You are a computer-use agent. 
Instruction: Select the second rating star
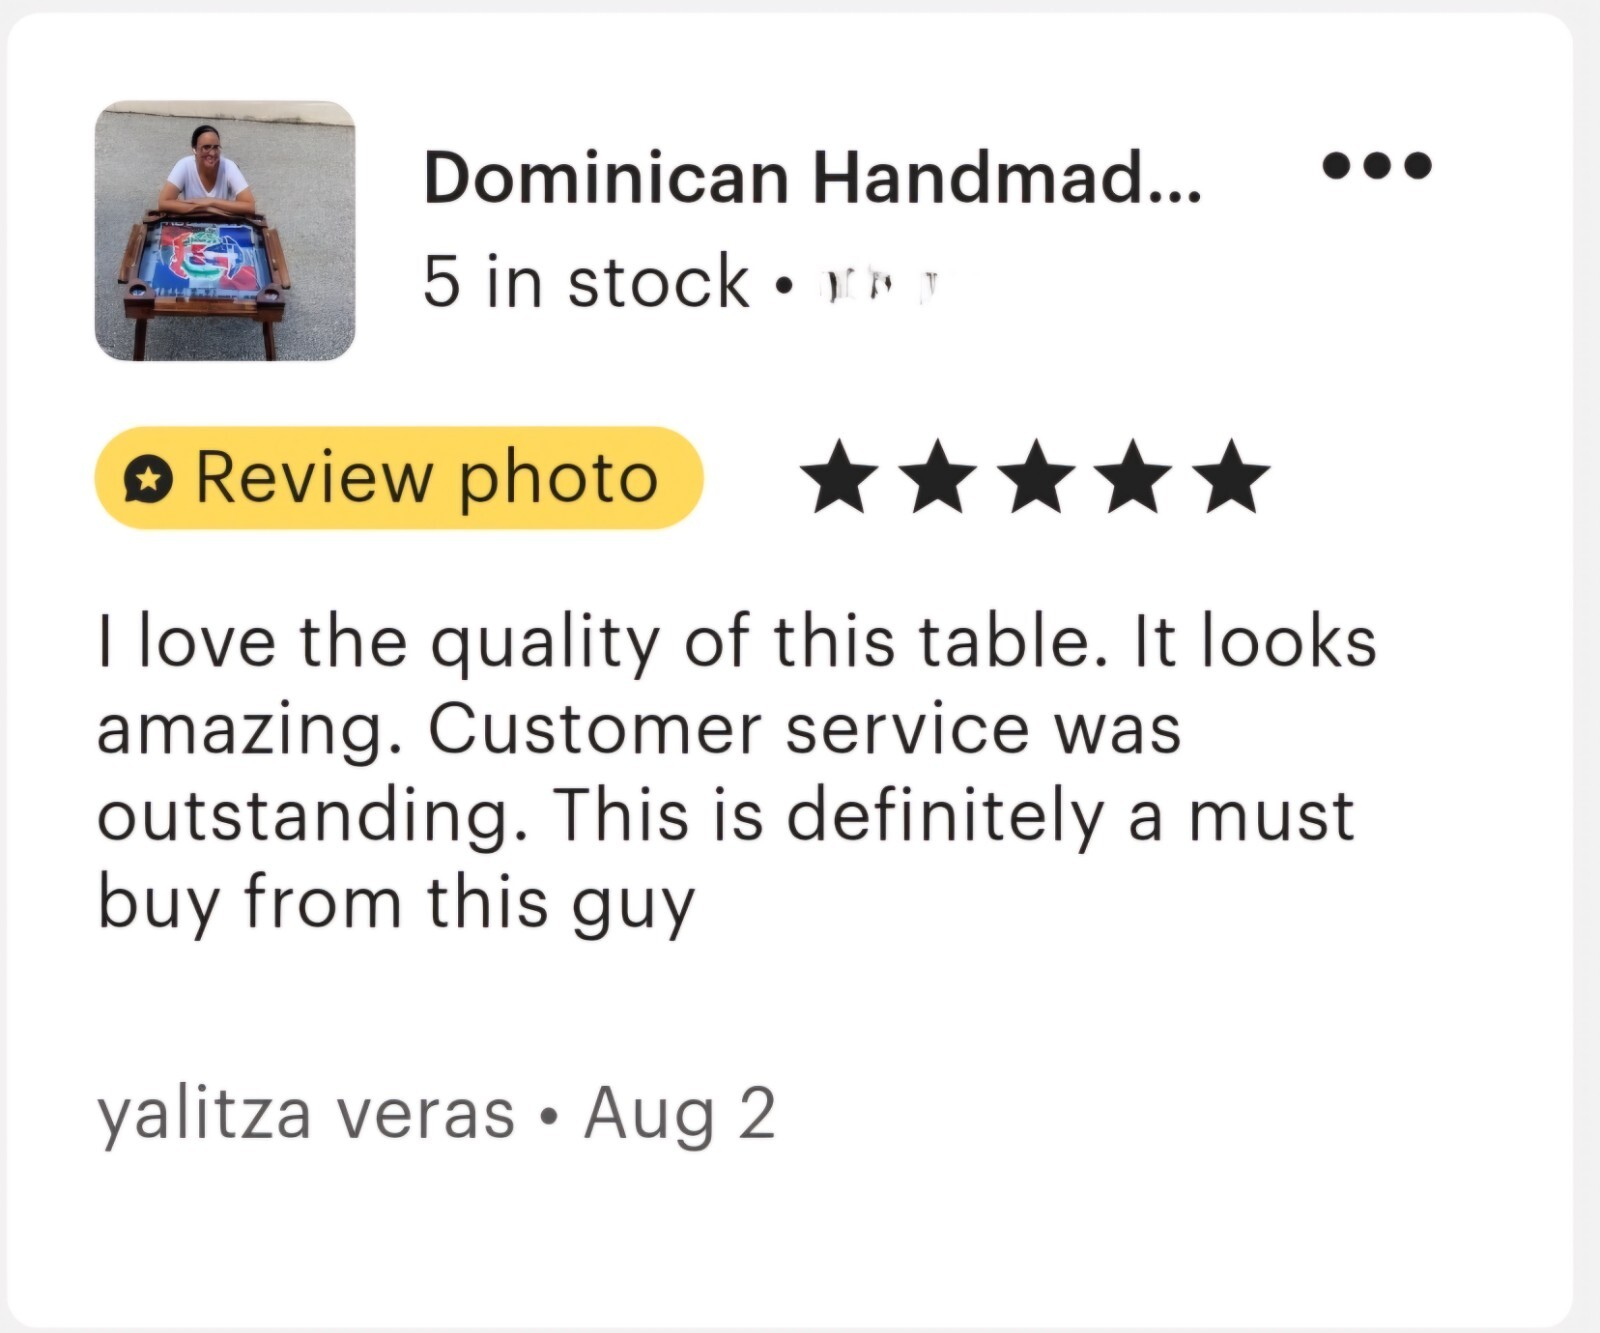coord(939,477)
